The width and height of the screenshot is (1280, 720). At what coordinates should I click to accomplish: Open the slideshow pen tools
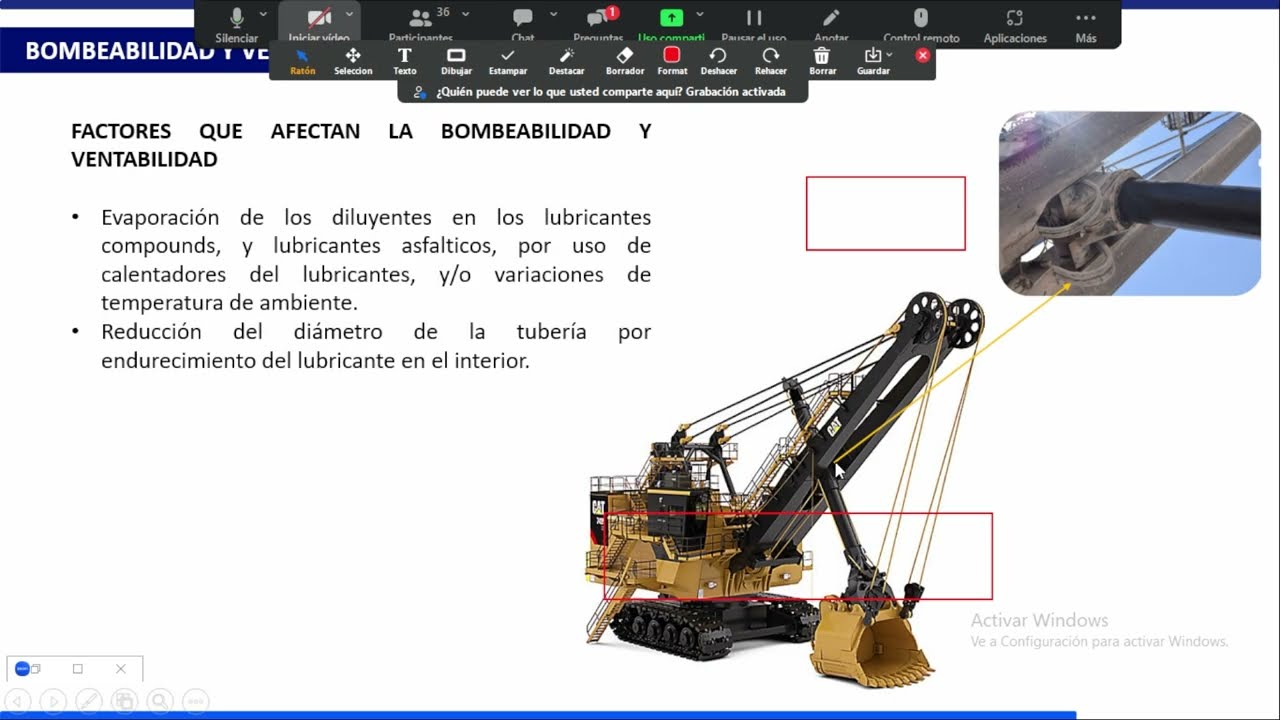89,701
